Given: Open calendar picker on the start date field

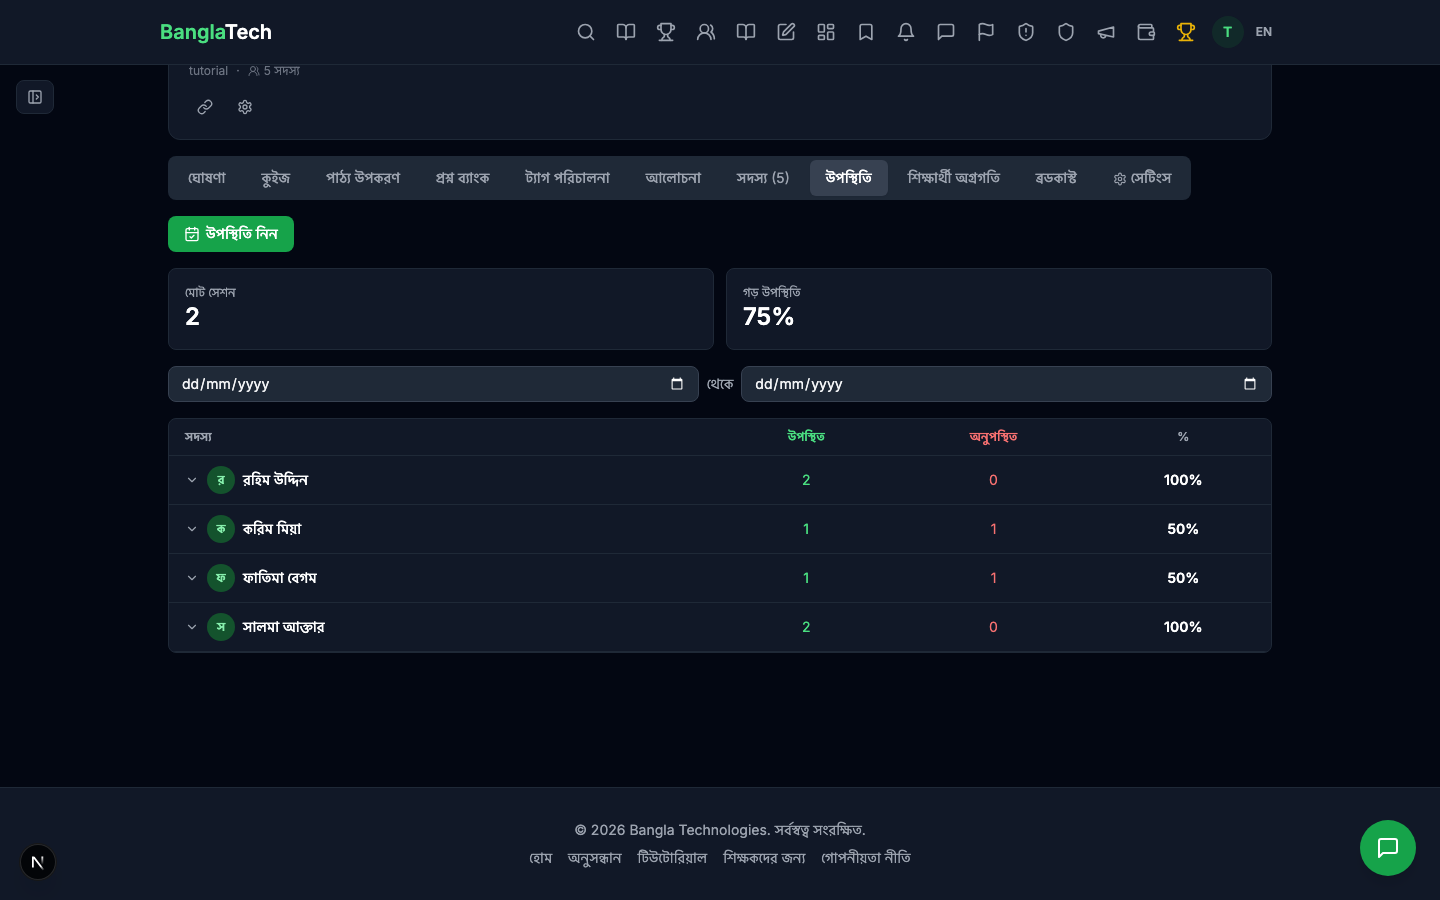Looking at the screenshot, I should tap(677, 384).
